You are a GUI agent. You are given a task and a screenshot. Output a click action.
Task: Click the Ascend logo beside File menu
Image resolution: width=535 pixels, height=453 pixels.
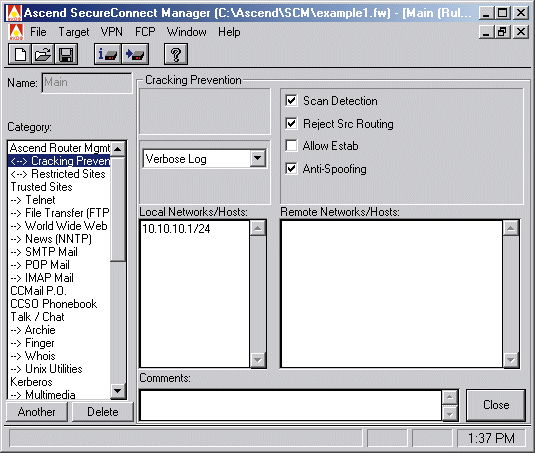click(16, 32)
